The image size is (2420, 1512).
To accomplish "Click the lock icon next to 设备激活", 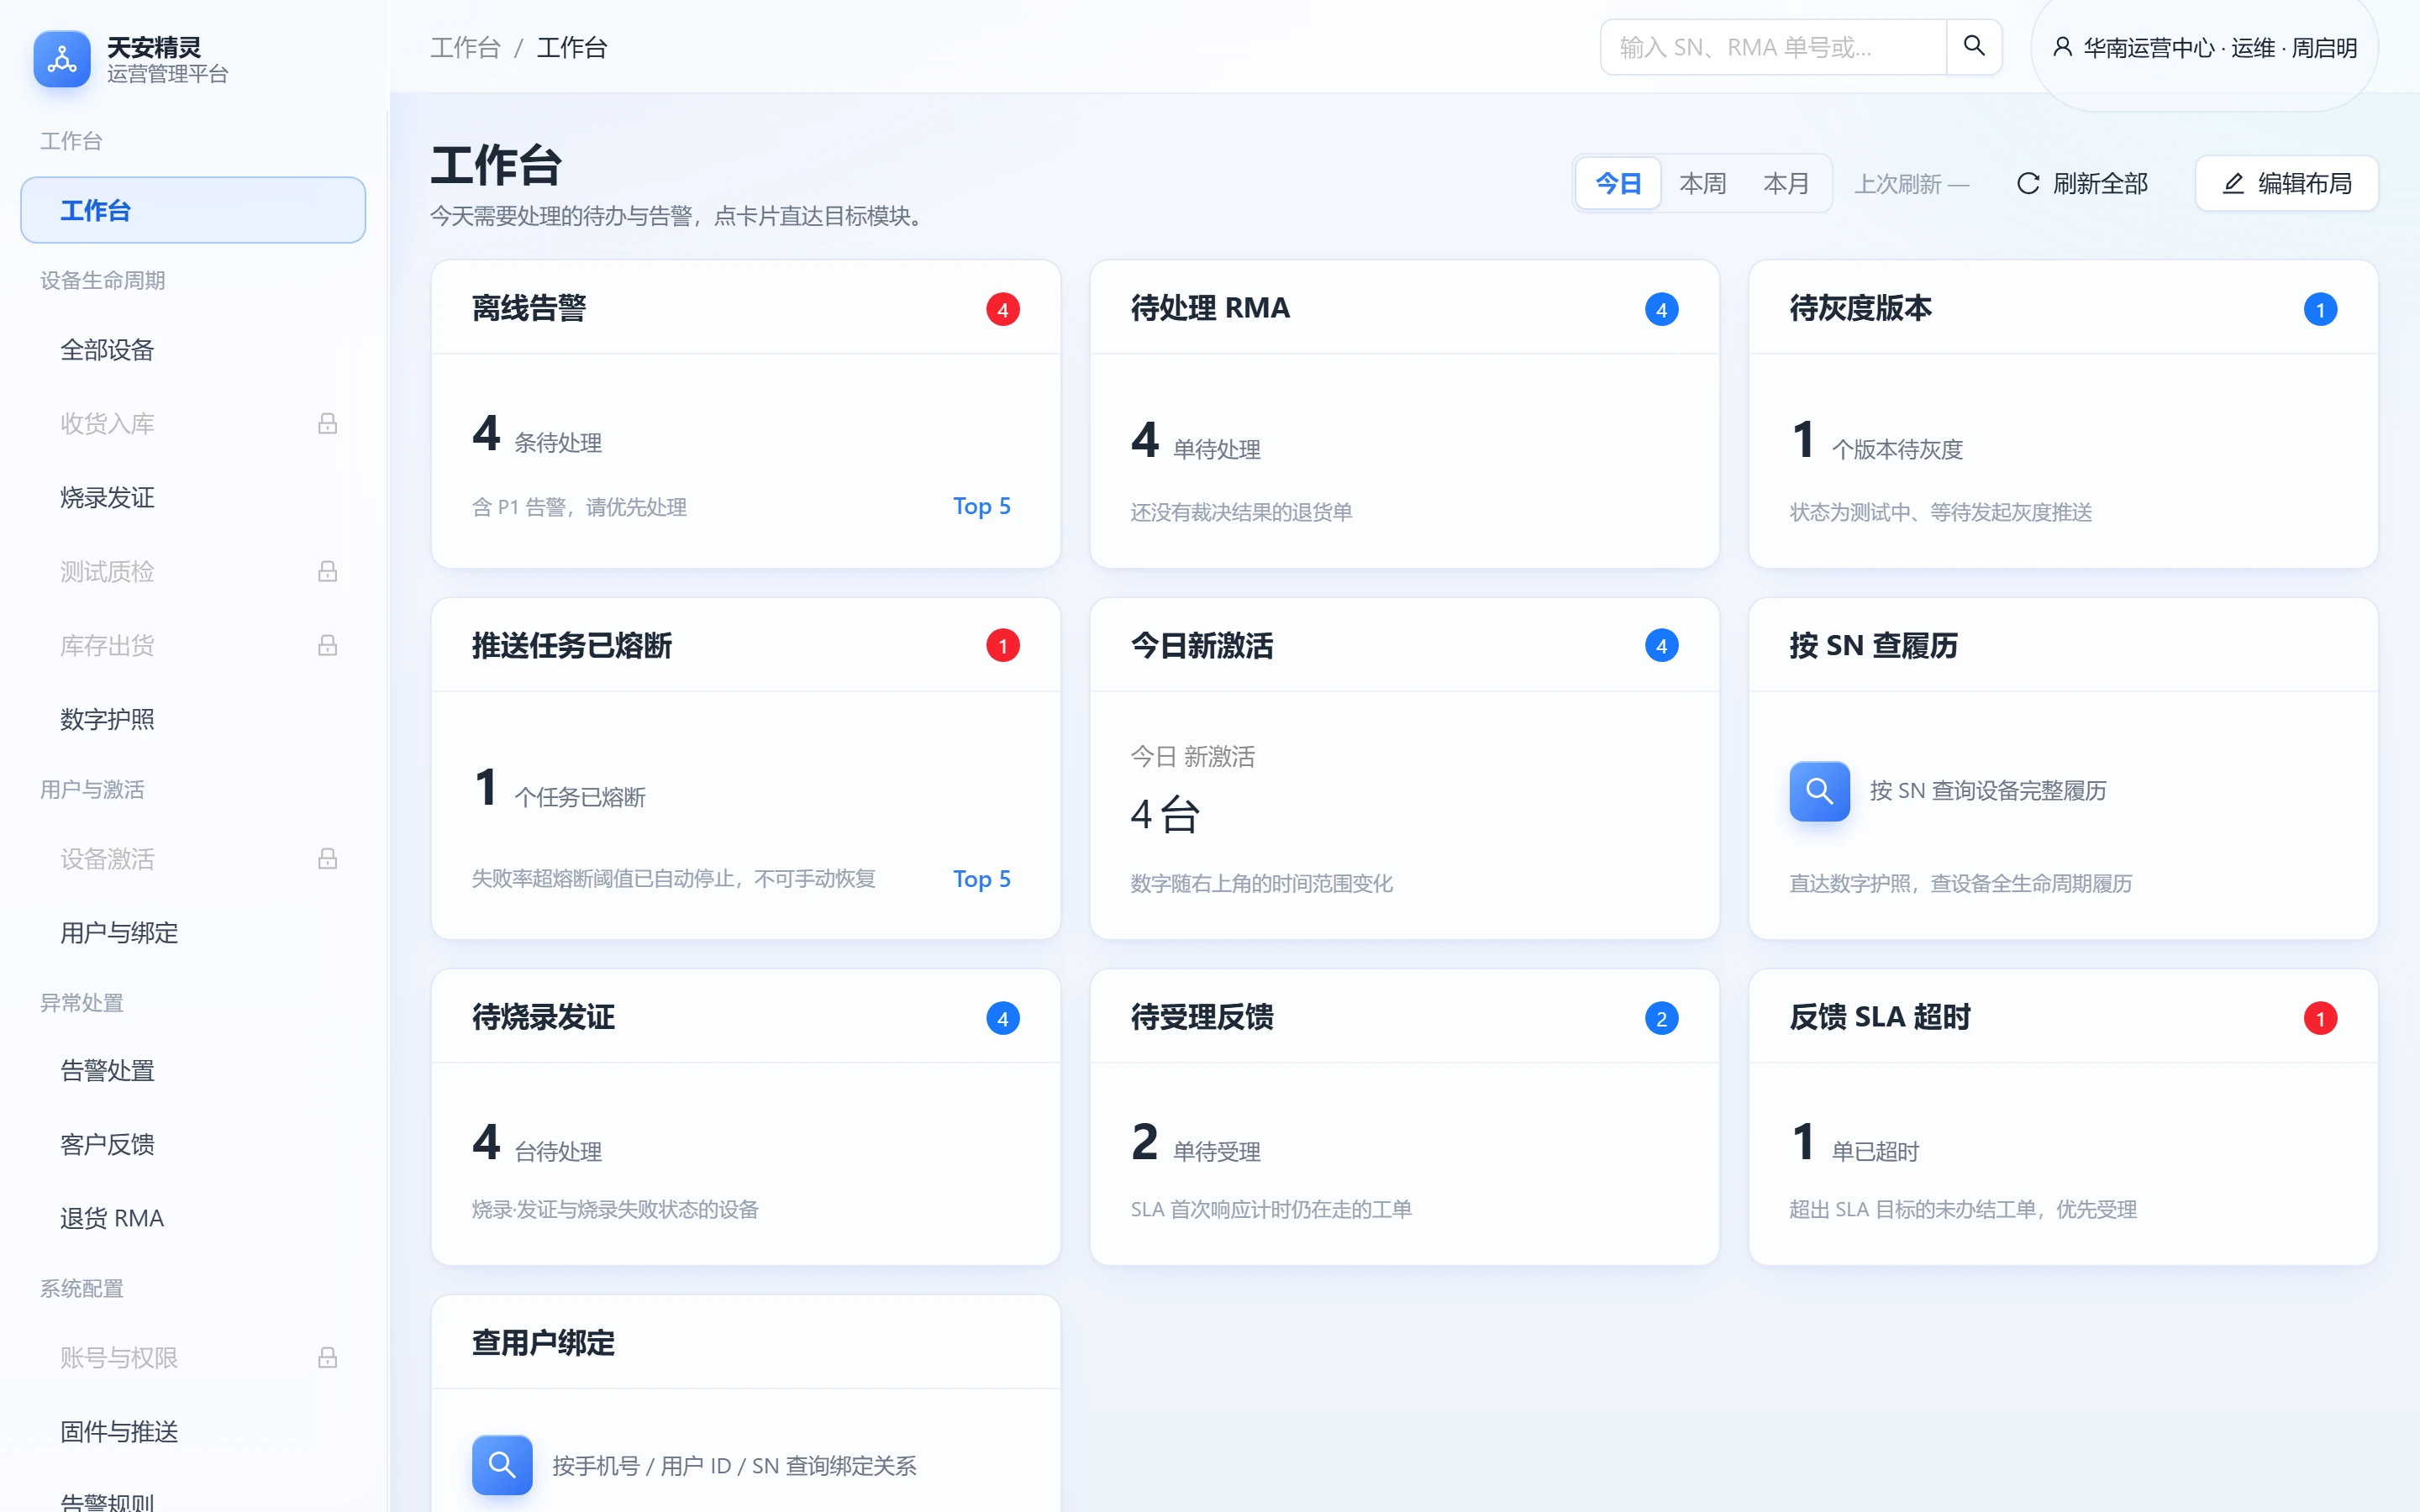I will coord(327,858).
